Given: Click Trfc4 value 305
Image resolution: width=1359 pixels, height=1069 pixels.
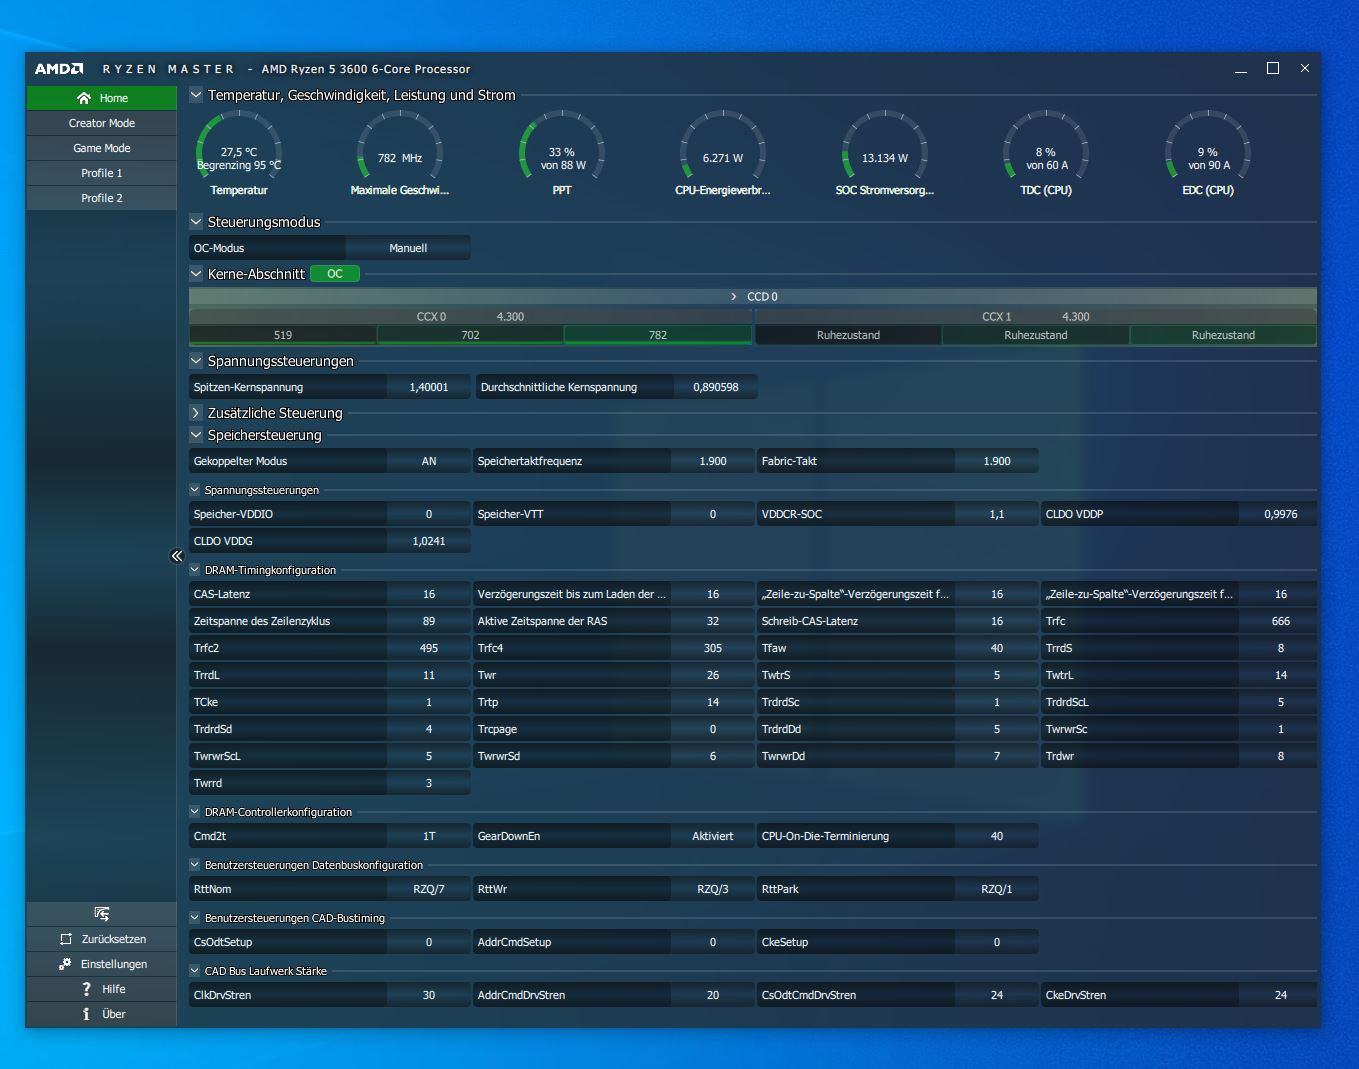Looking at the screenshot, I should (x=713, y=648).
